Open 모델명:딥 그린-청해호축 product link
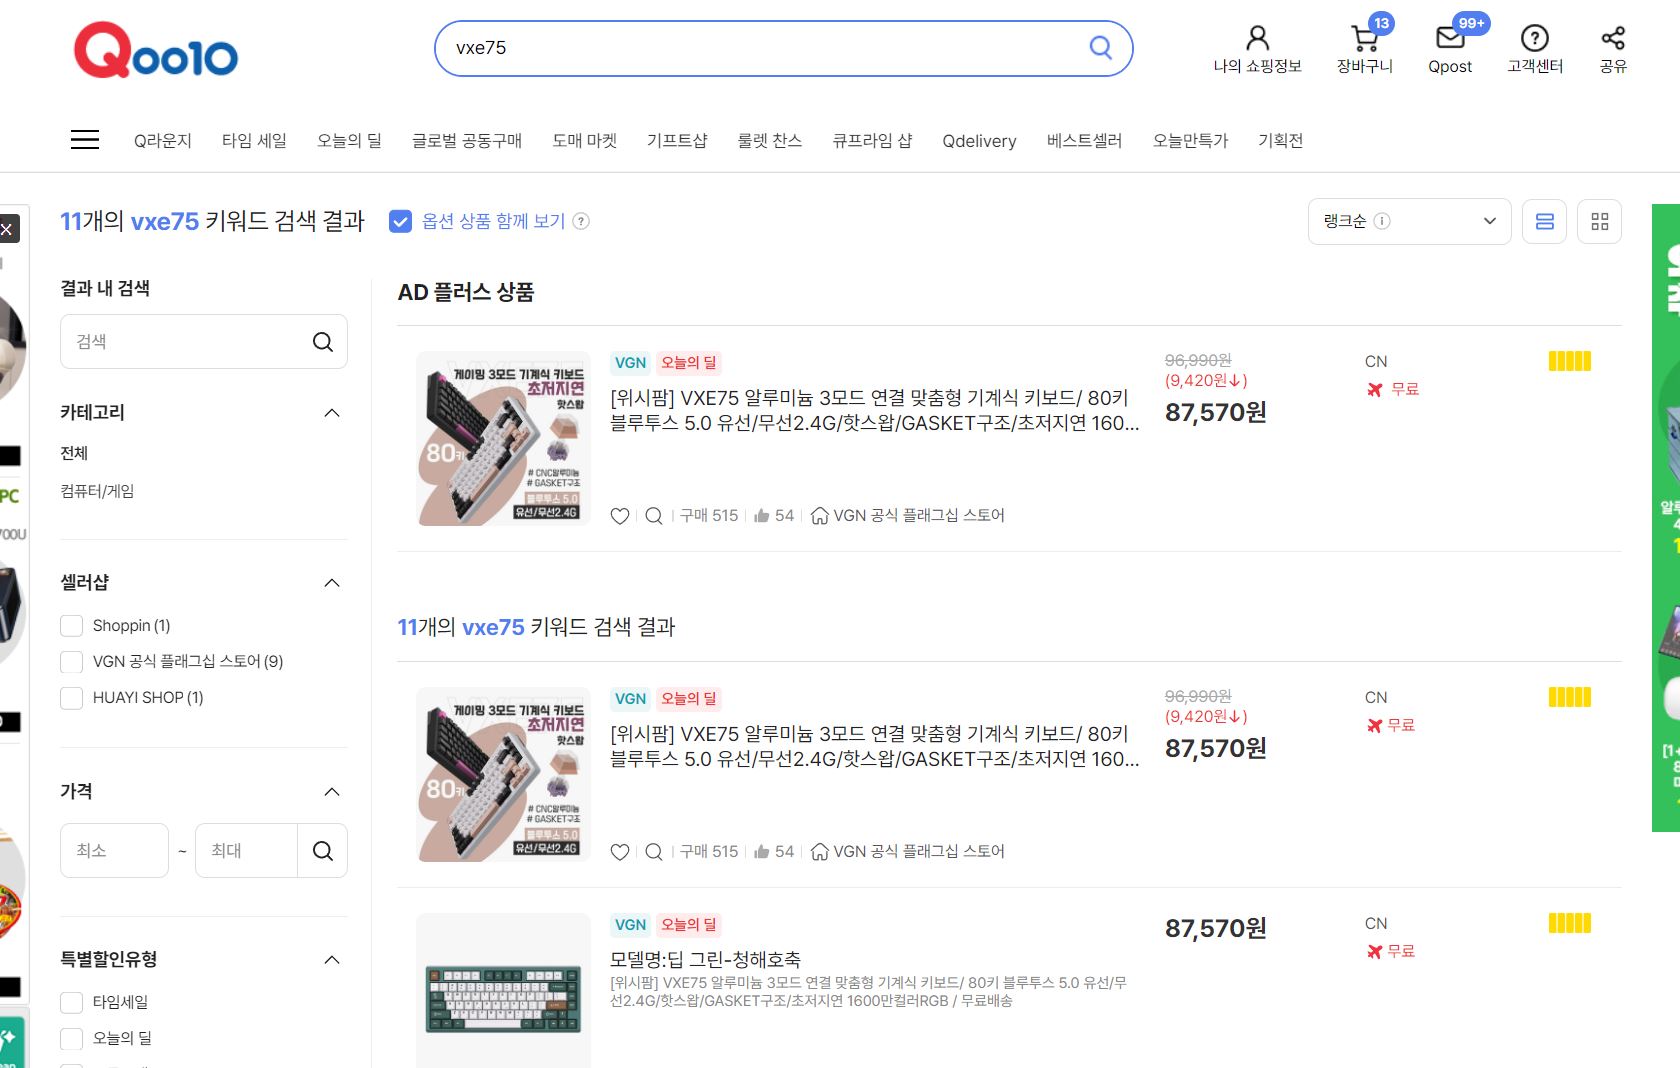 (x=705, y=959)
